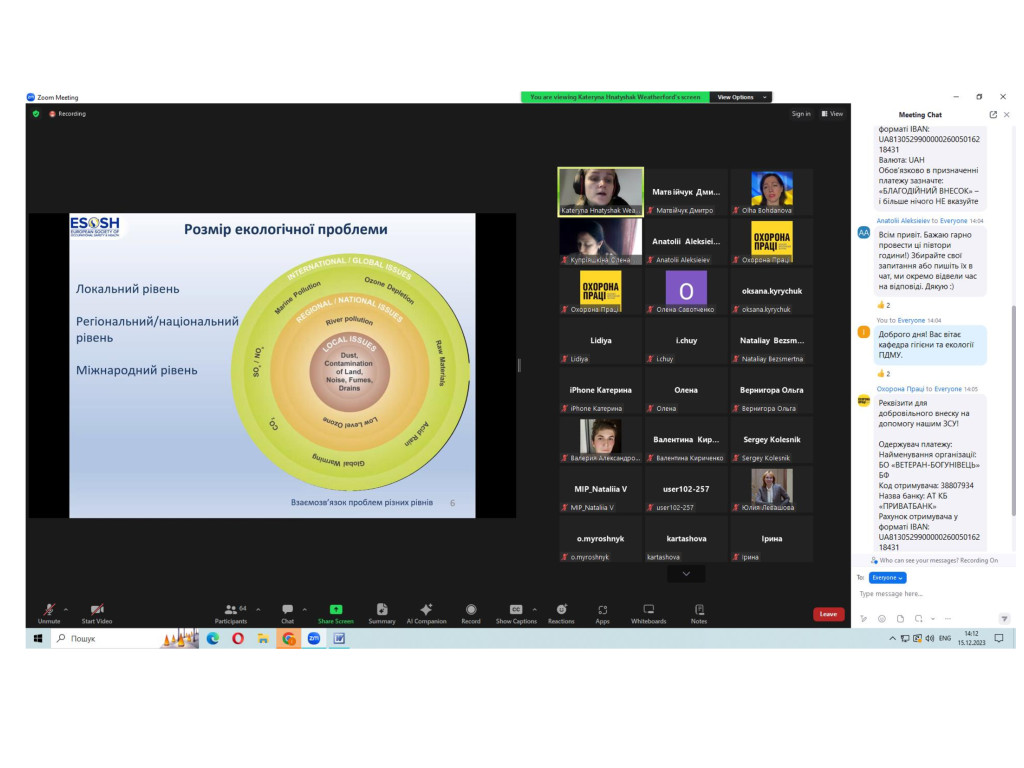Open File Explorer from taskbar
1024x768 pixels.
pyautogui.click(x=263, y=639)
